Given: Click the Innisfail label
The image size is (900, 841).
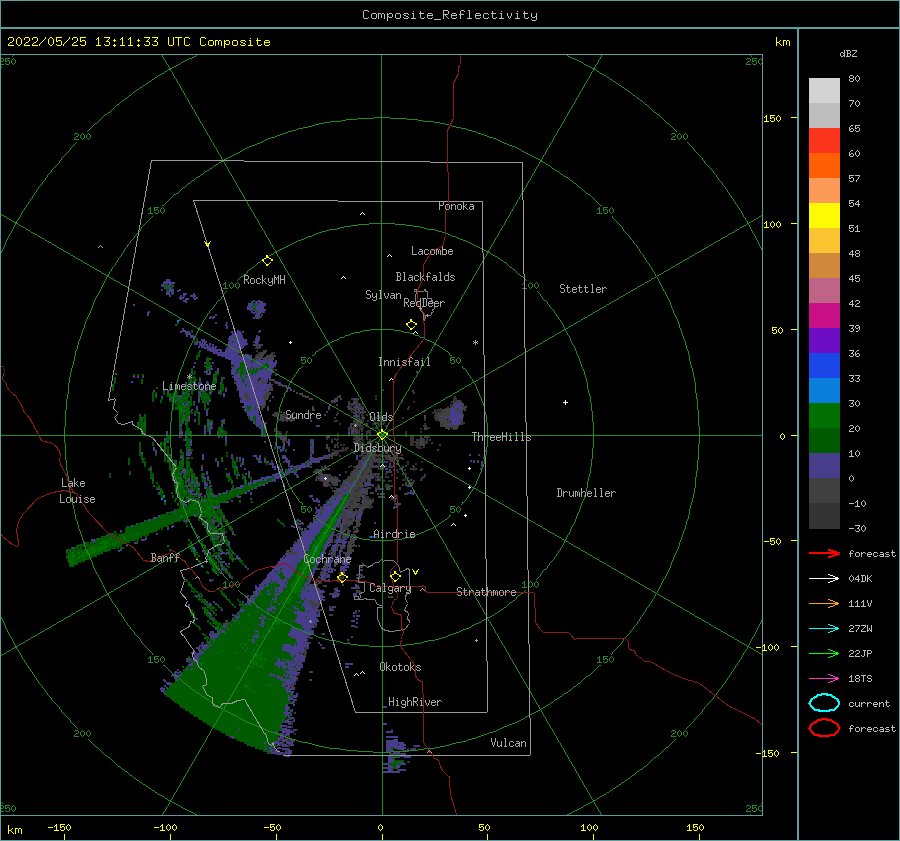Looking at the screenshot, I should pyautogui.click(x=404, y=362).
